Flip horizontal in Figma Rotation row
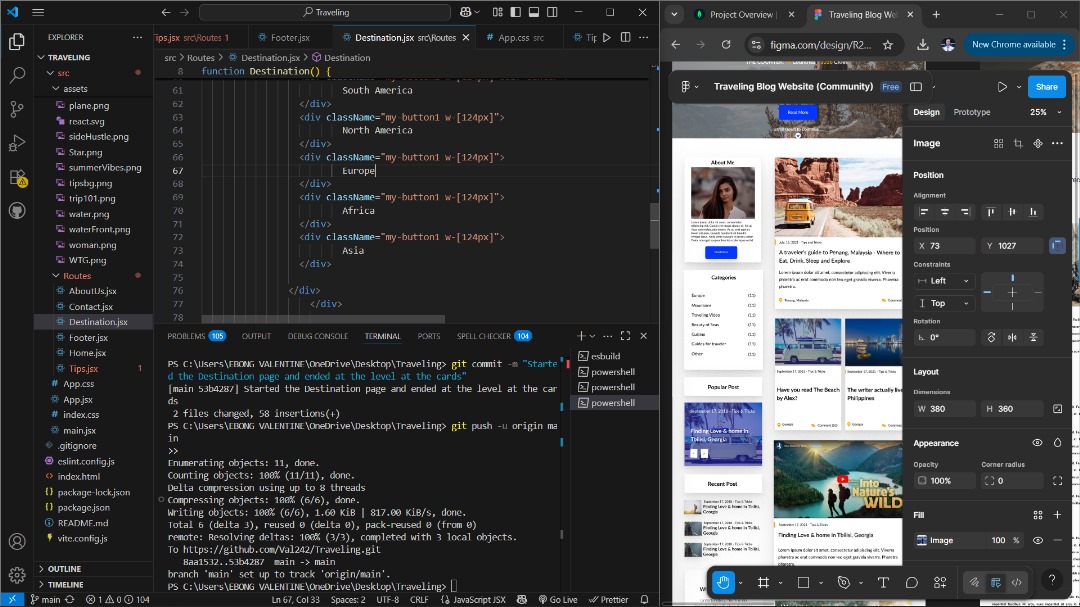1080x607 pixels. click(x=1012, y=338)
